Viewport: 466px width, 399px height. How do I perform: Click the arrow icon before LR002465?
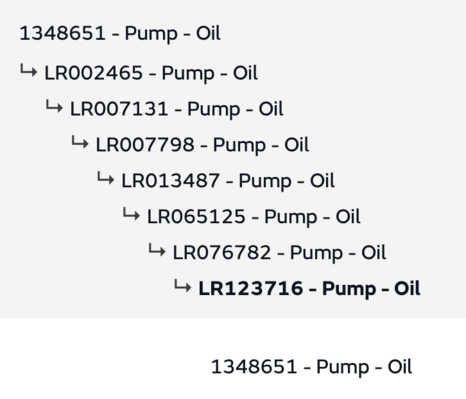[28, 70]
